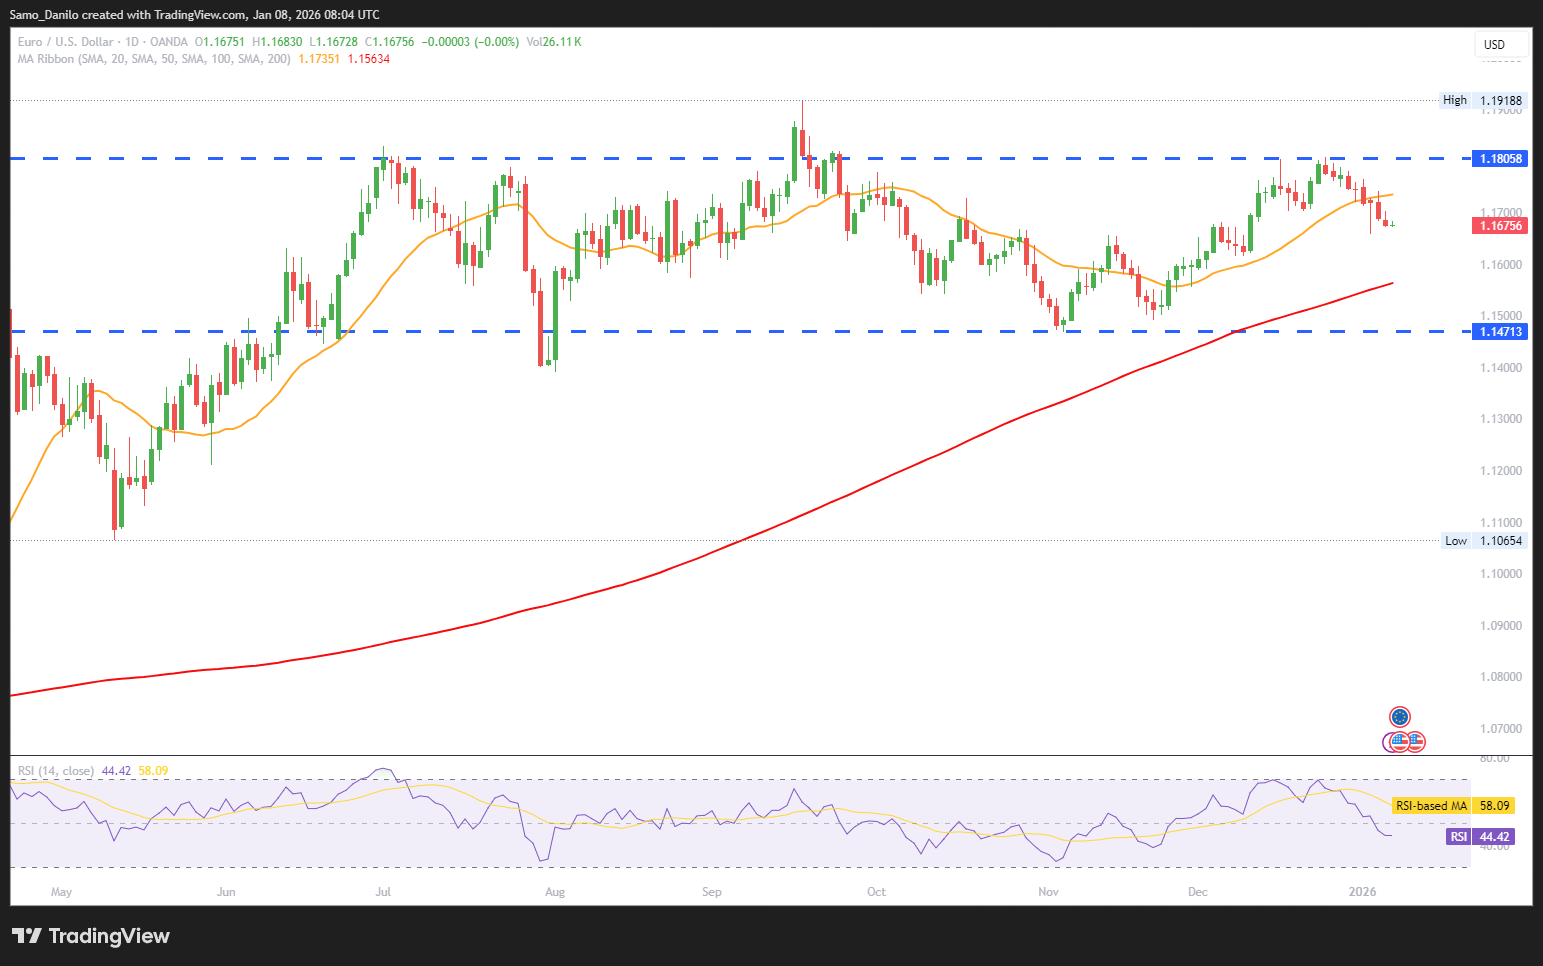Viewport: 1543px width, 966px height.
Task: Click the TradingView logo at bottom left
Action: point(91,936)
